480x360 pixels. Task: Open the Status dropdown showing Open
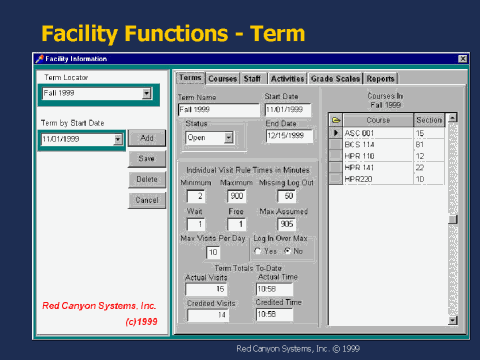(228, 137)
